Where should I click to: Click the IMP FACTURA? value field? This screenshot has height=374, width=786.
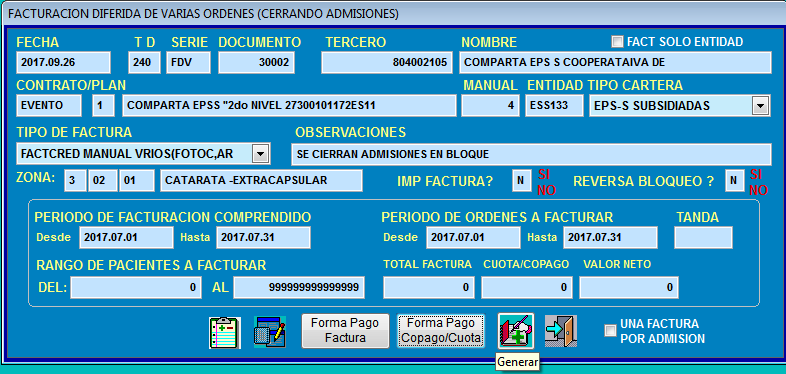521,180
